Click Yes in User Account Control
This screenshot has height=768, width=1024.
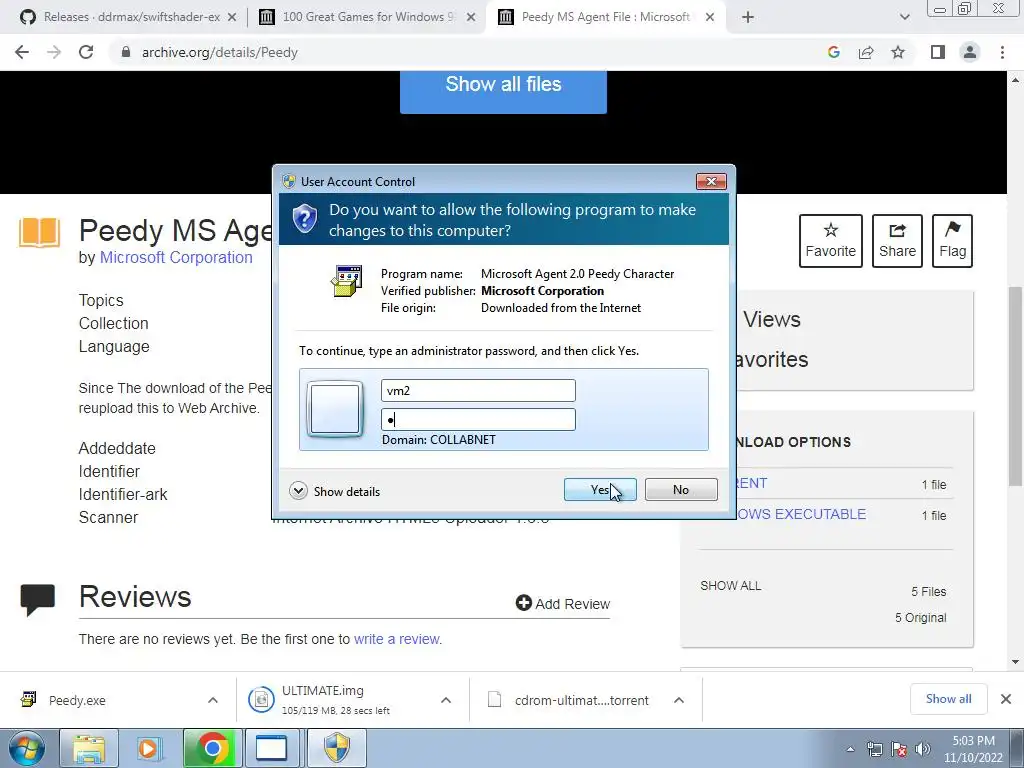600,490
